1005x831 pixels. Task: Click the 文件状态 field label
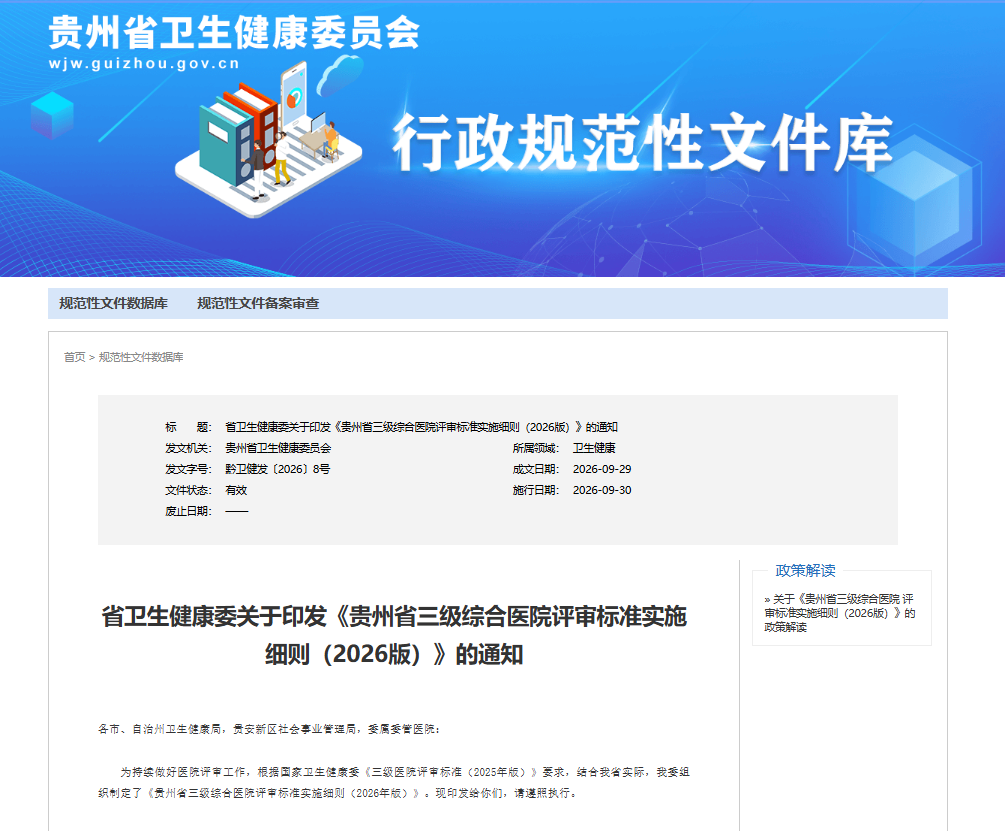tap(188, 490)
